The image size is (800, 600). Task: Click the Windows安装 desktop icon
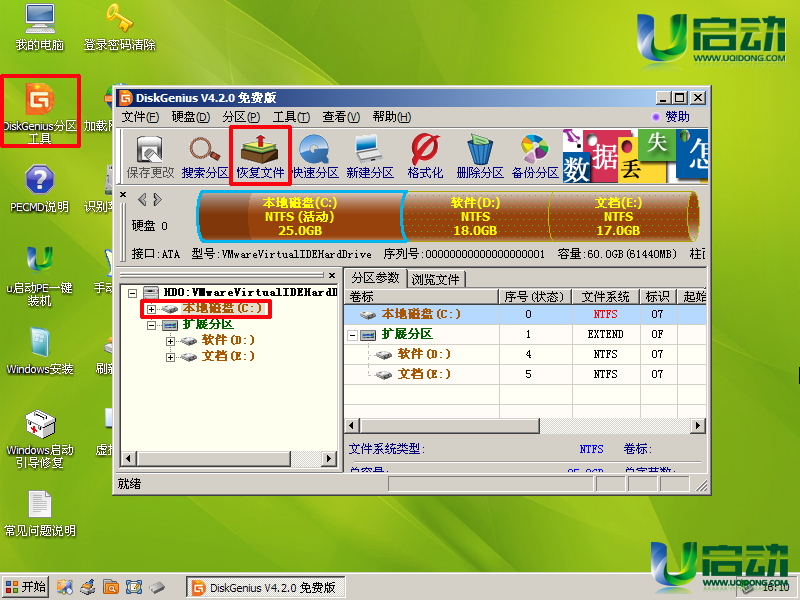(40, 351)
